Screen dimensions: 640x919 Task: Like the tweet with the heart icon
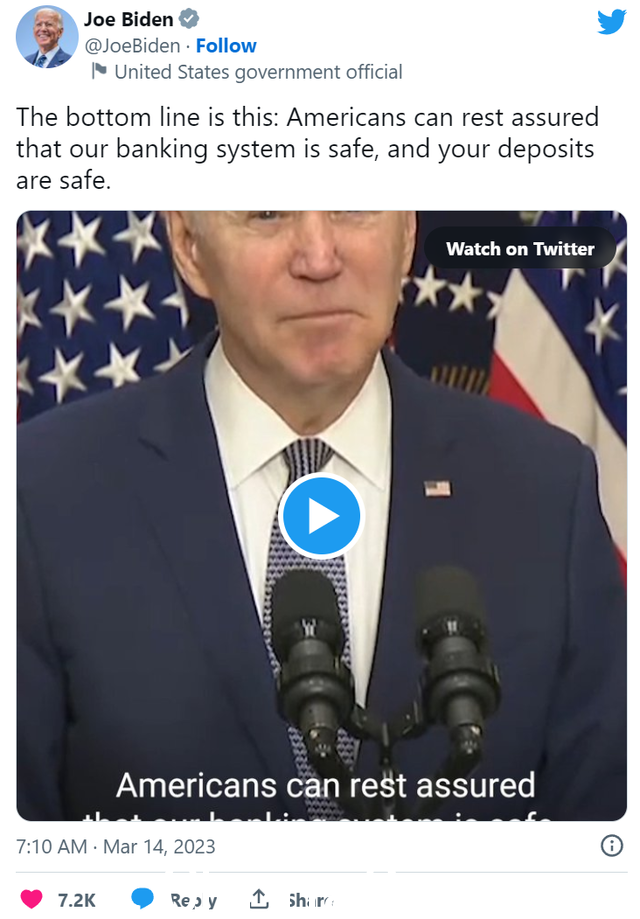[32, 898]
